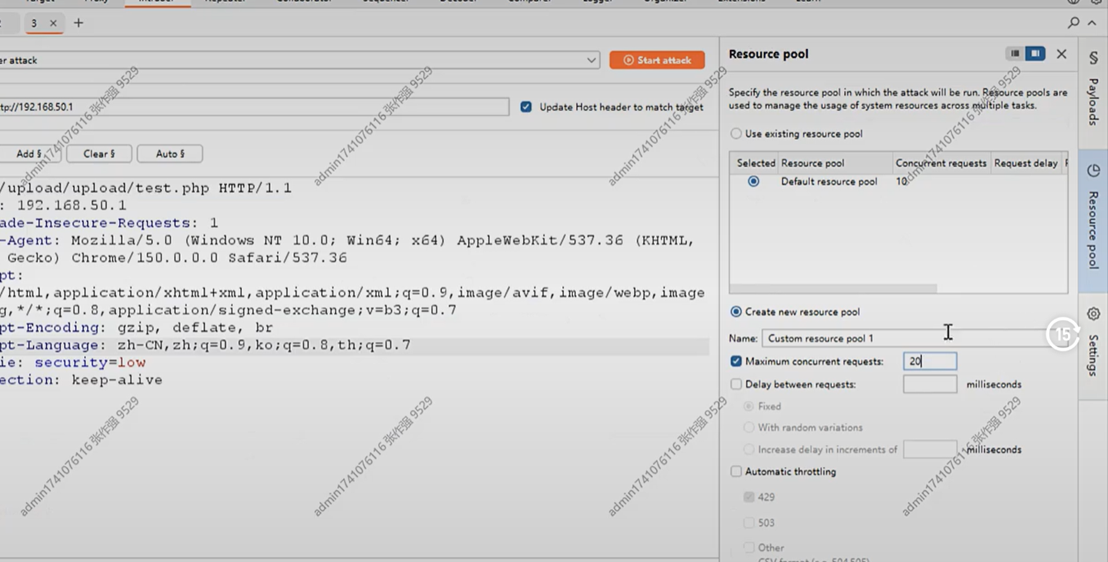Click the Settings gear icon
This screenshot has width=1108, height=562.
1093,314
